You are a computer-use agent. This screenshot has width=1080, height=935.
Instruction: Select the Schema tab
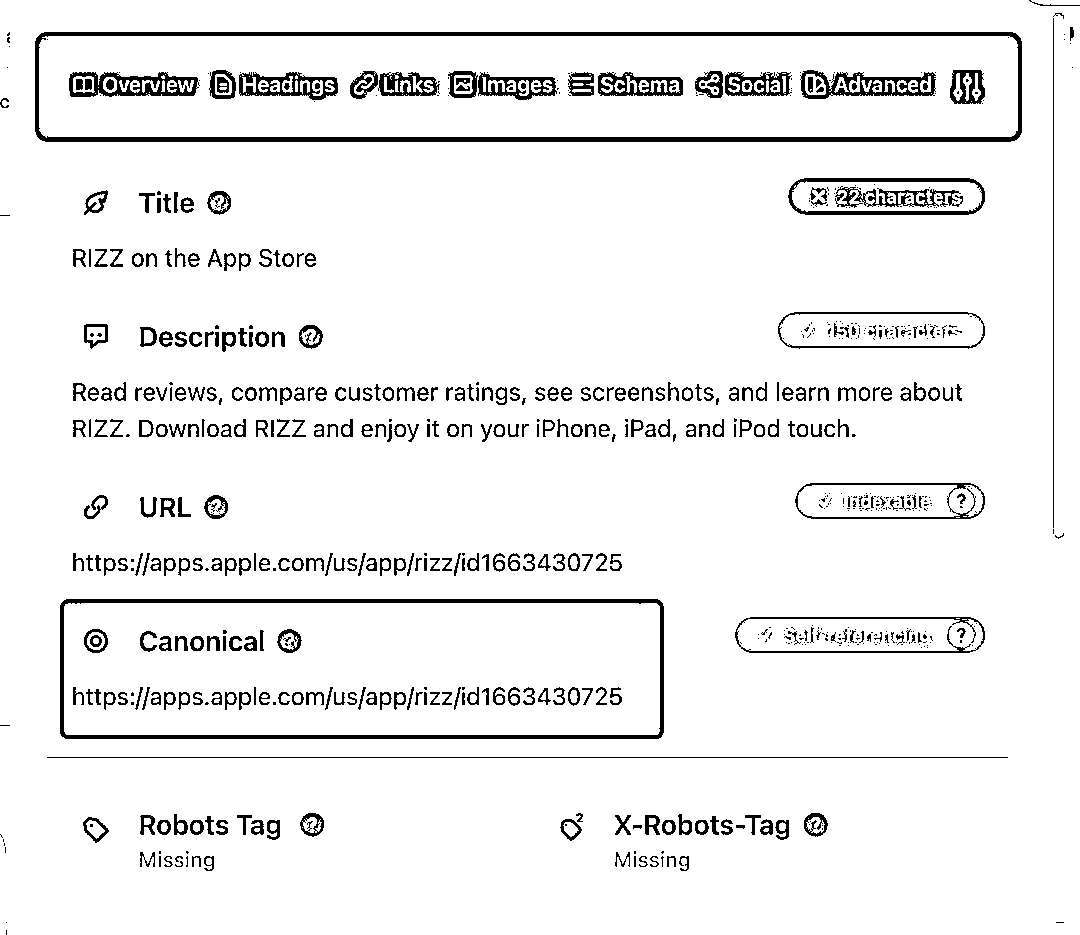(x=625, y=85)
